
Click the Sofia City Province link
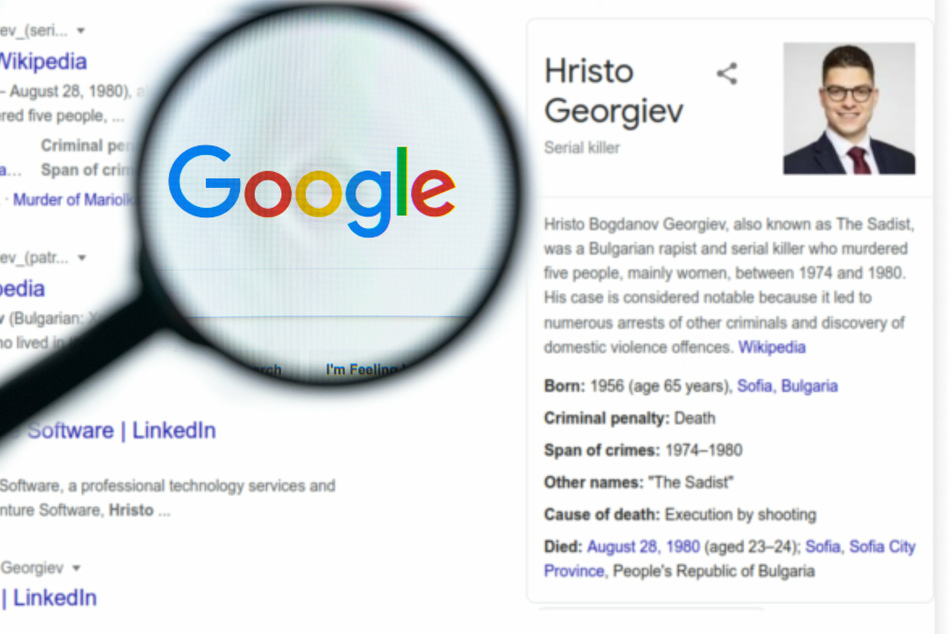pyautogui.click(x=730, y=559)
